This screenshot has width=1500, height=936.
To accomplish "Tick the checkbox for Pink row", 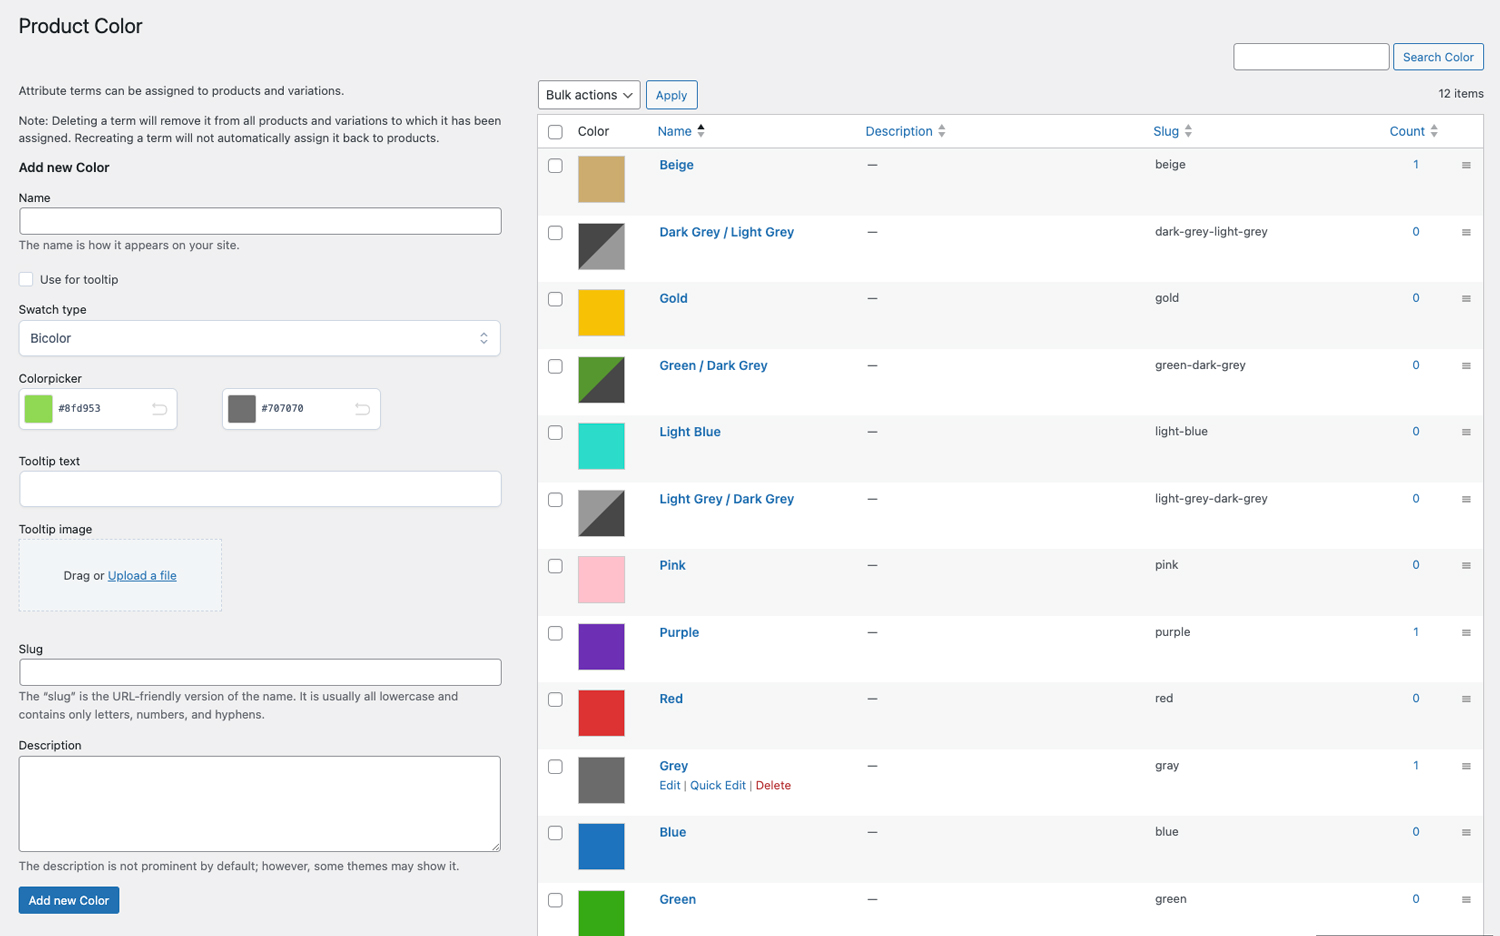I will click(x=555, y=566).
